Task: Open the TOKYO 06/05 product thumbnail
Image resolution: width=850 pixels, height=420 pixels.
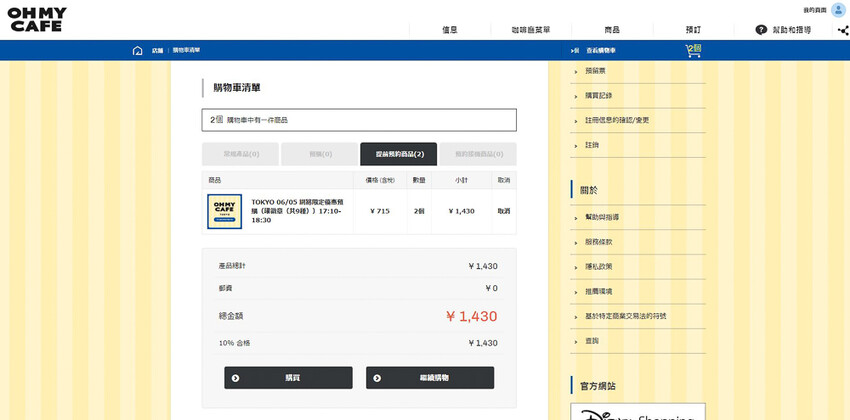Action: point(224,211)
